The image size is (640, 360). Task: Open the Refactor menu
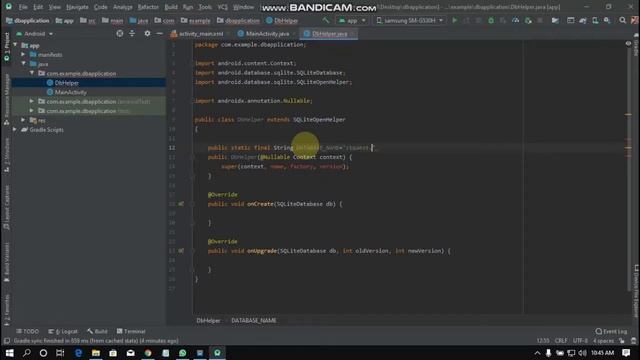point(148,7)
